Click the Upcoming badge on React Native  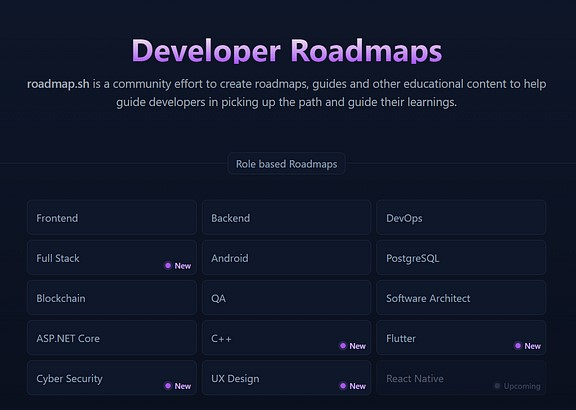(x=517, y=386)
